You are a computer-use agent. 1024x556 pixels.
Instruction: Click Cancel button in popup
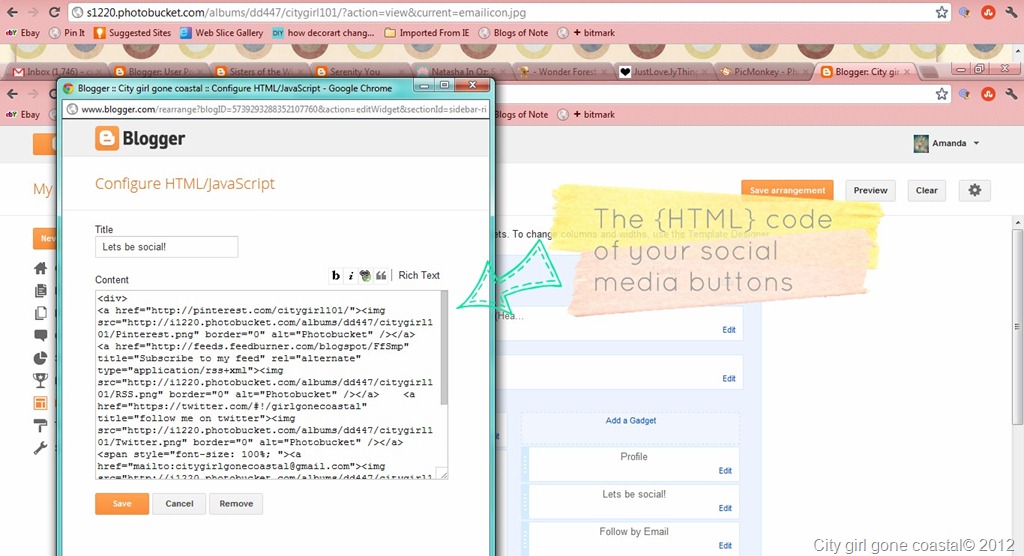(x=179, y=504)
